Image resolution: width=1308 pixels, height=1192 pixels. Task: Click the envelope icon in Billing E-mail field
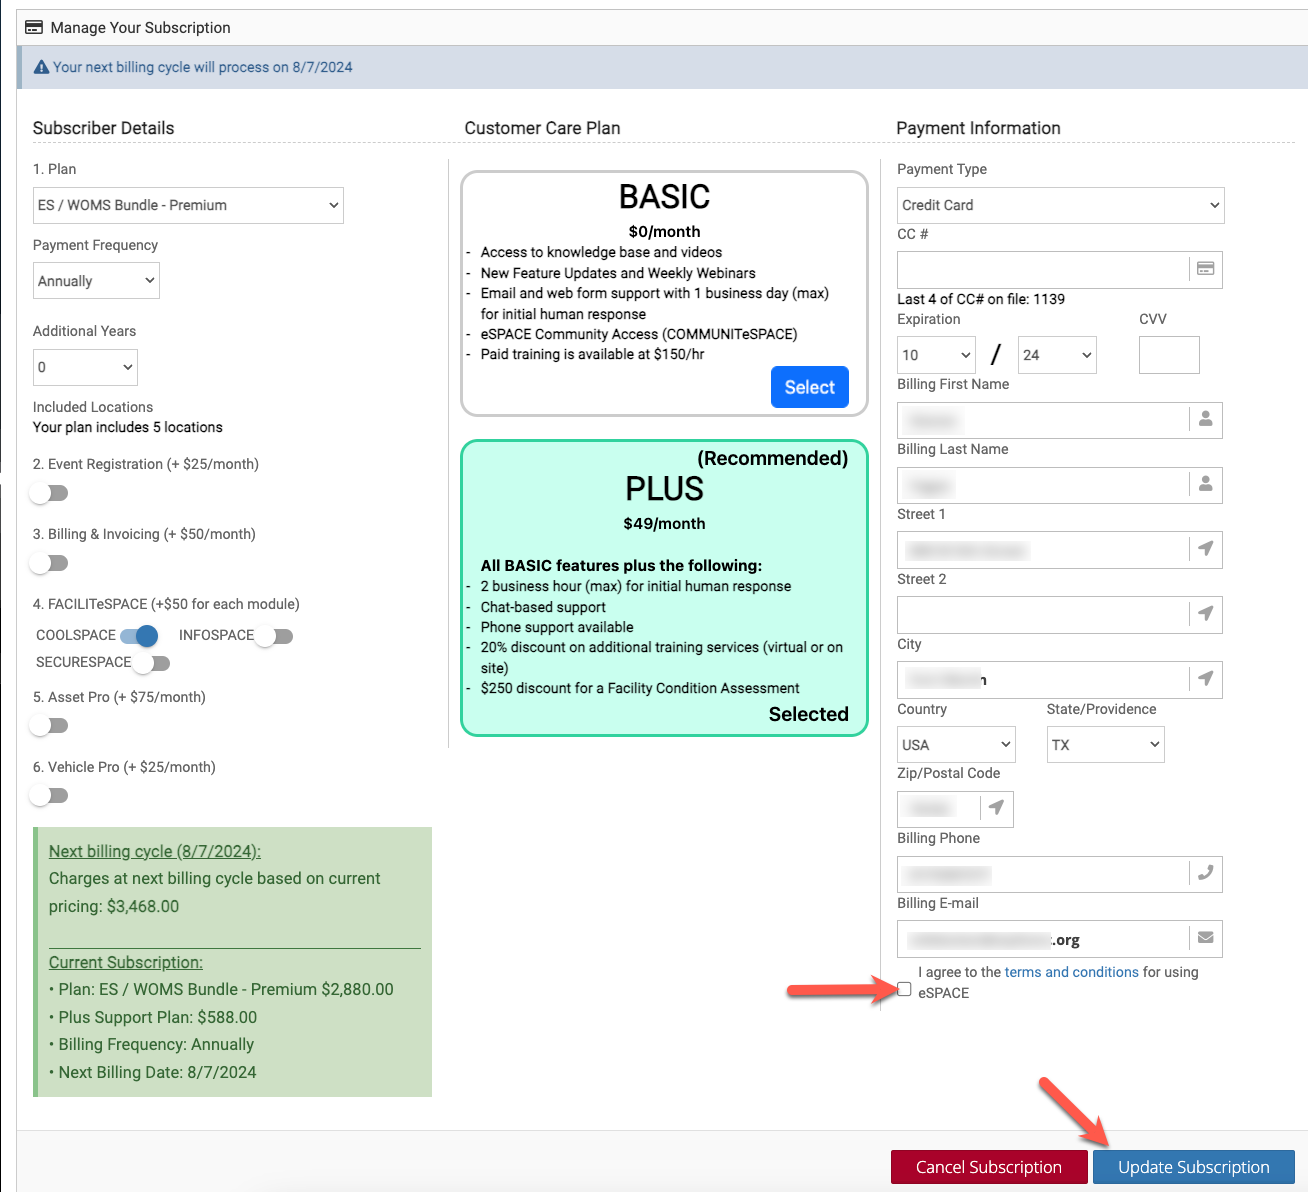click(1205, 938)
